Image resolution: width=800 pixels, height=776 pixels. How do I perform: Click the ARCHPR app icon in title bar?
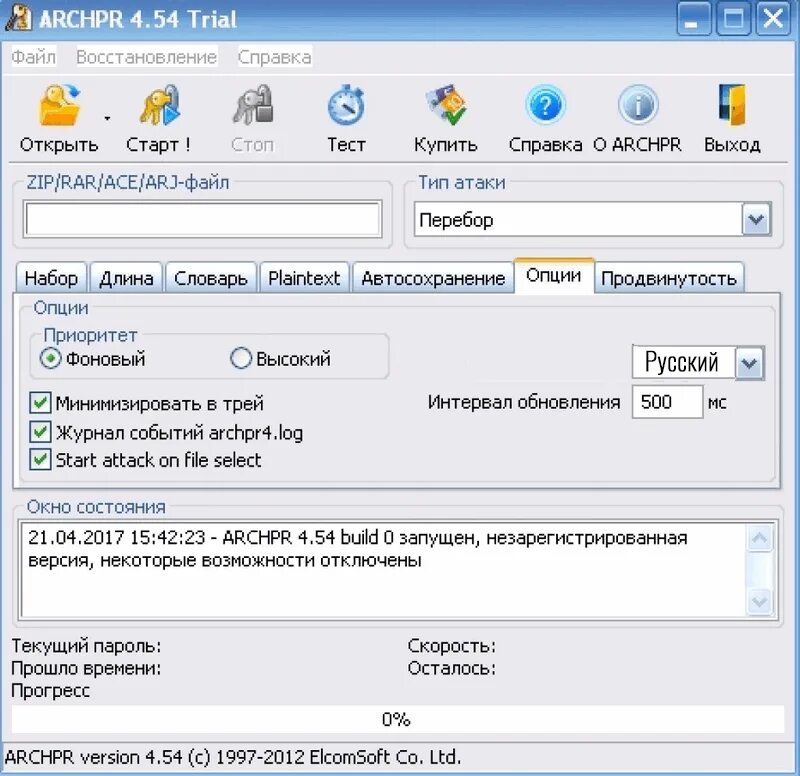point(18,19)
